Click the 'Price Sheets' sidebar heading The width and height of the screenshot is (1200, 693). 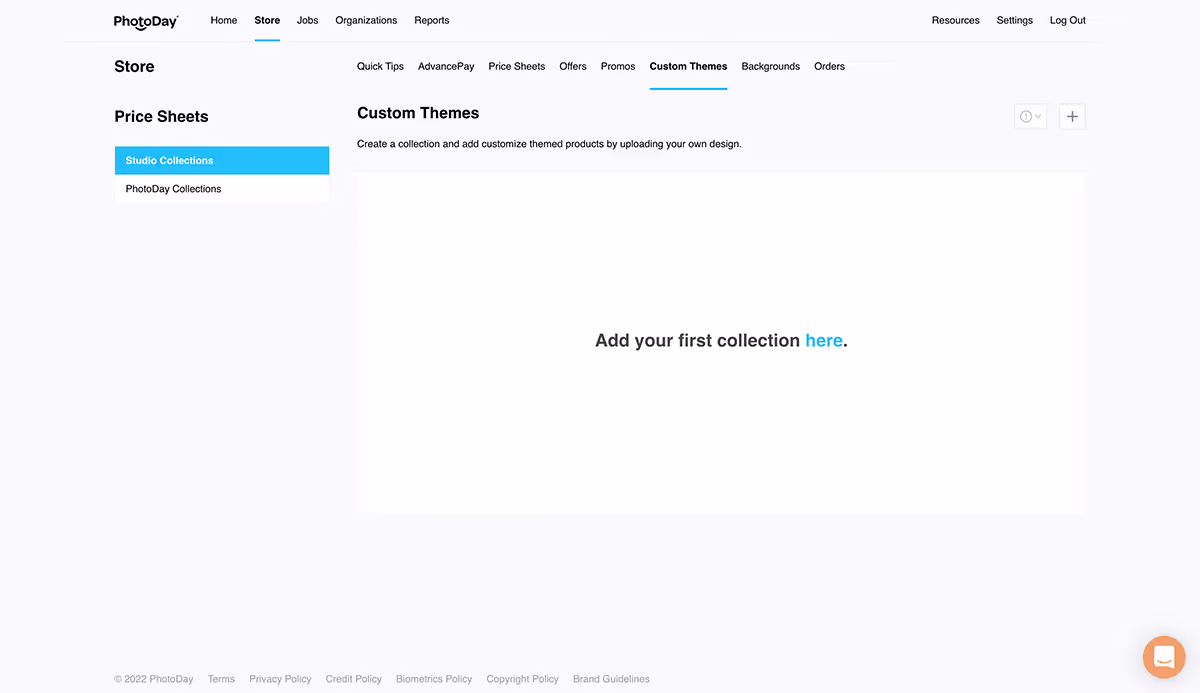click(x=162, y=117)
